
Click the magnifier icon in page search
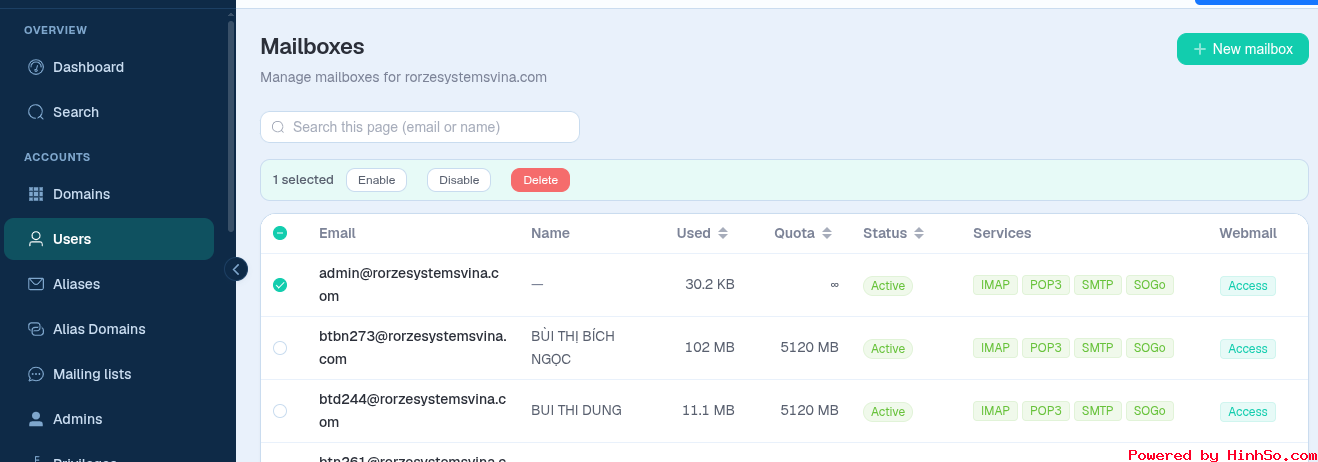(x=278, y=127)
